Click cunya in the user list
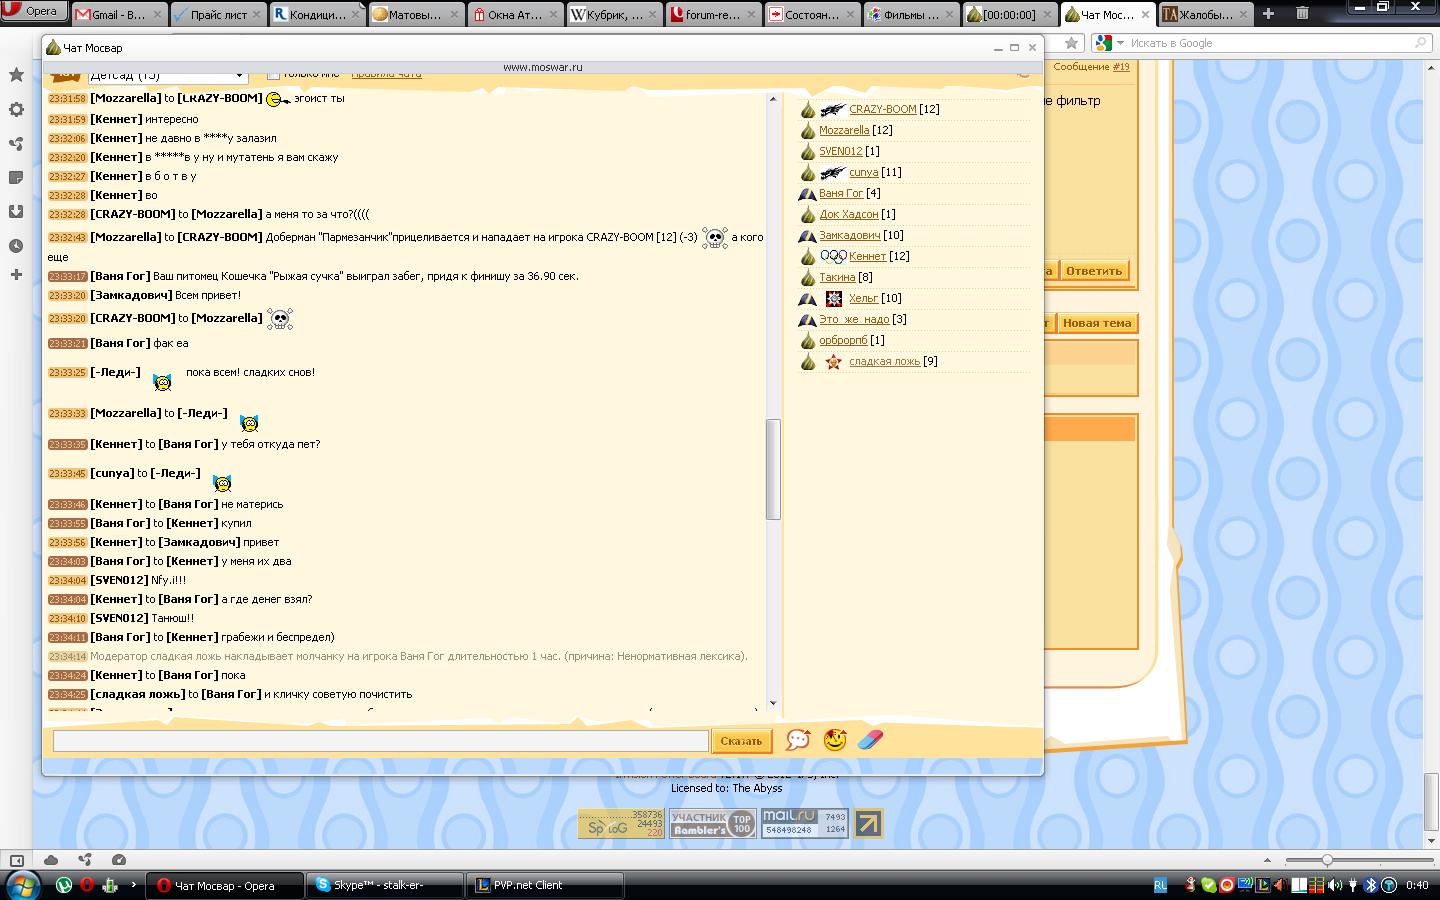1440x900 pixels. pos(864,172)
